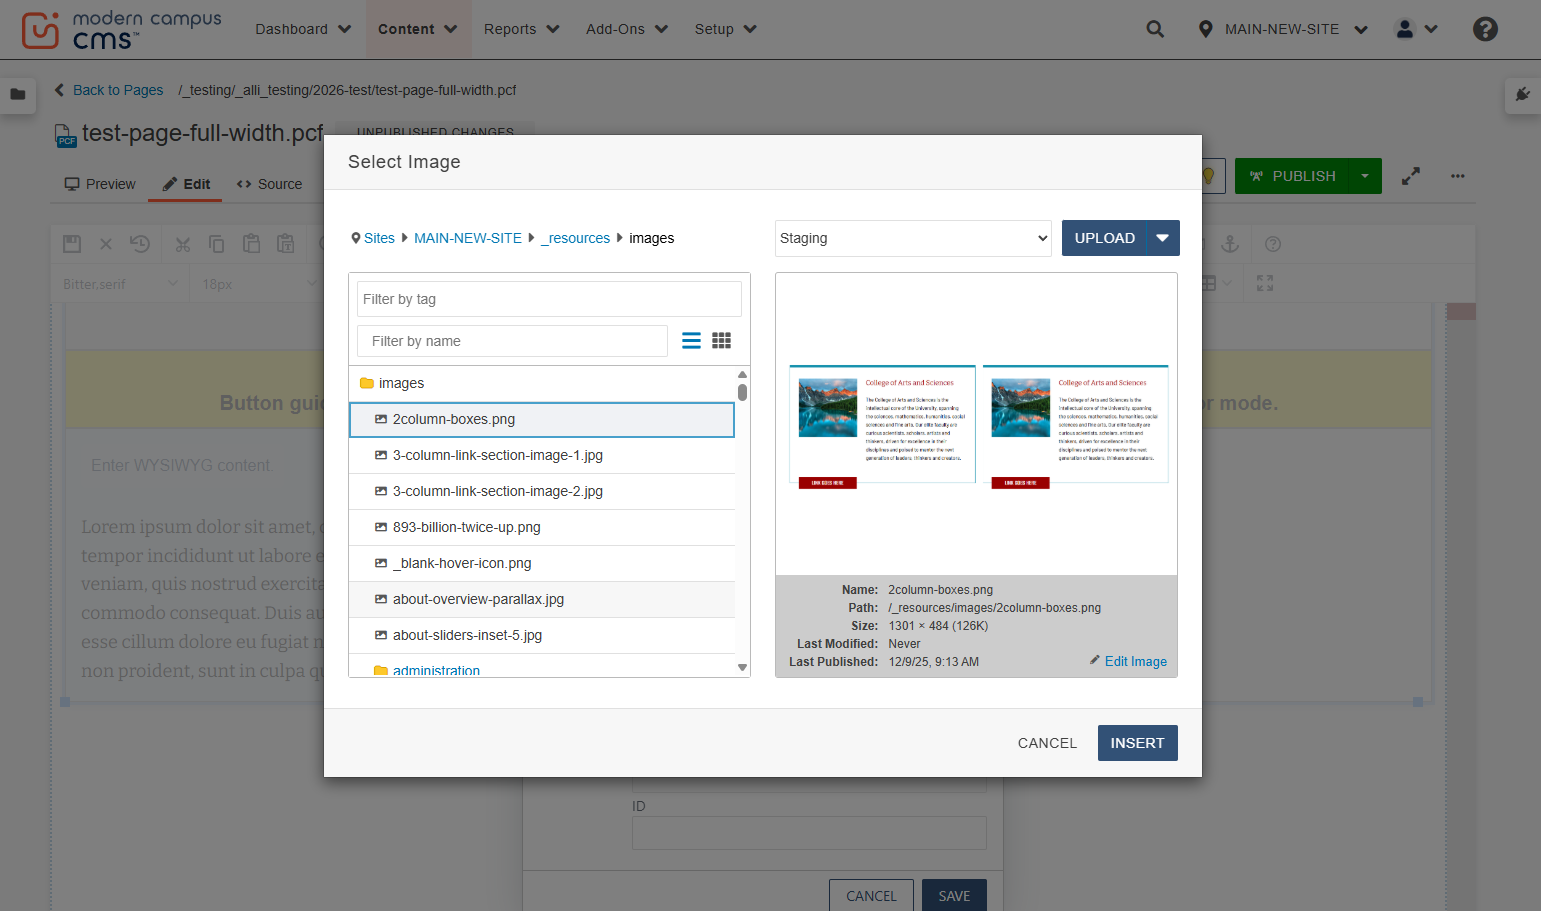
Task: Click the copy icon in editor toolbar
Action: pyautogui.click(x=216, y=244)
